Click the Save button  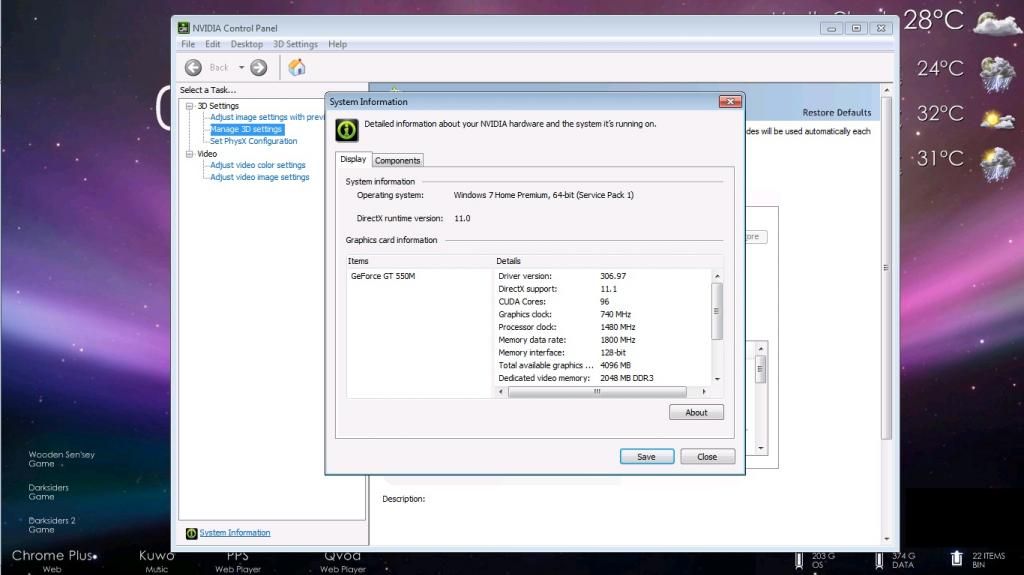tap(646, 456)
